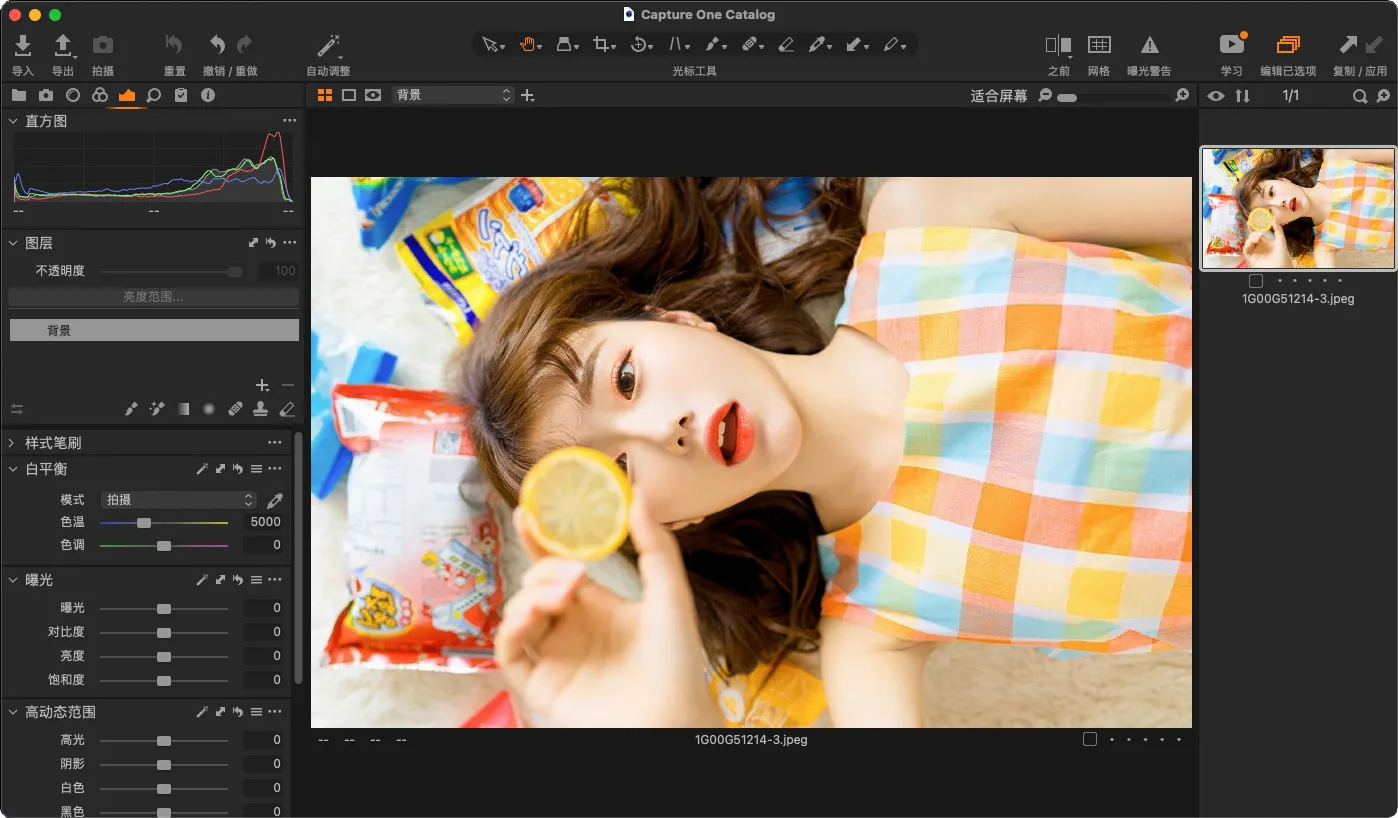The image size is (1398, 818).
Task: Click the Export icon in the toolbar
Action: [62, 46]
